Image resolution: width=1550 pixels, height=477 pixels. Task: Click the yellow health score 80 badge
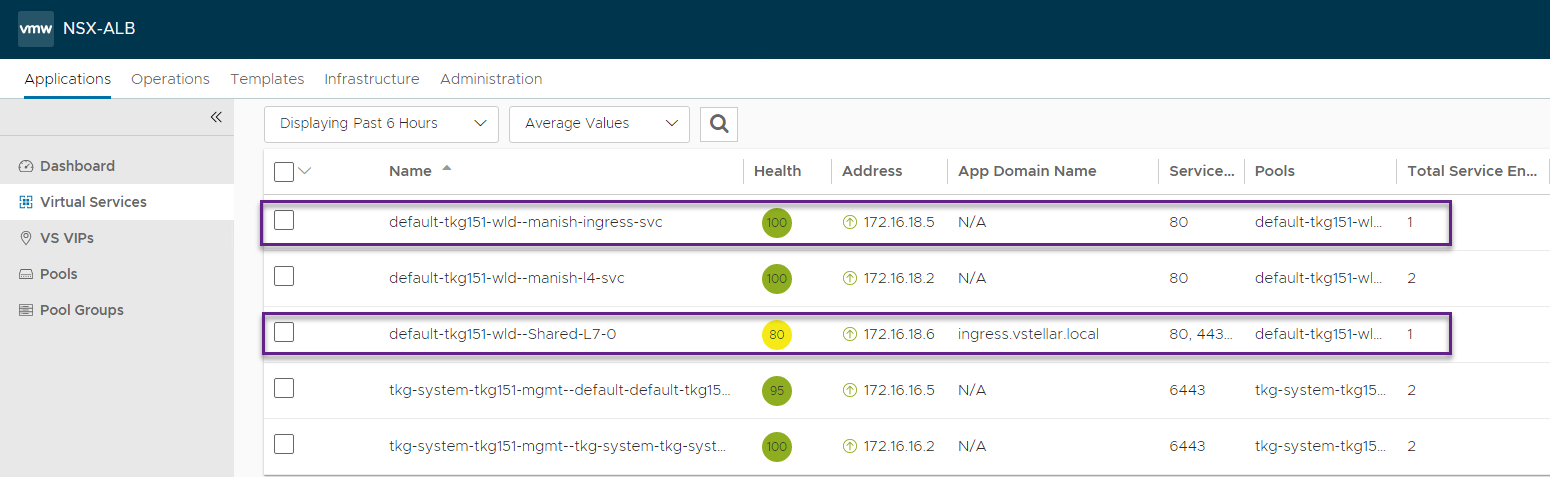click(776, 334)
